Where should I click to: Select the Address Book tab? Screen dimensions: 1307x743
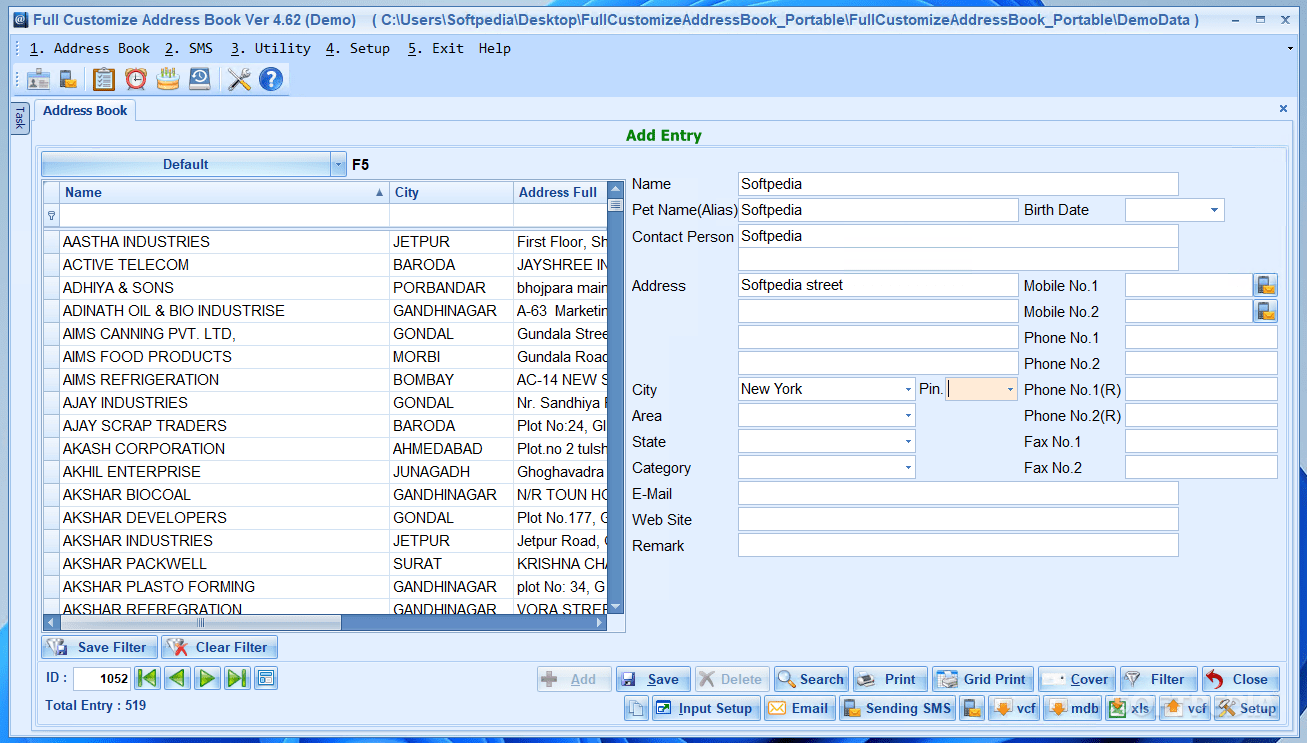coord(85,110)
